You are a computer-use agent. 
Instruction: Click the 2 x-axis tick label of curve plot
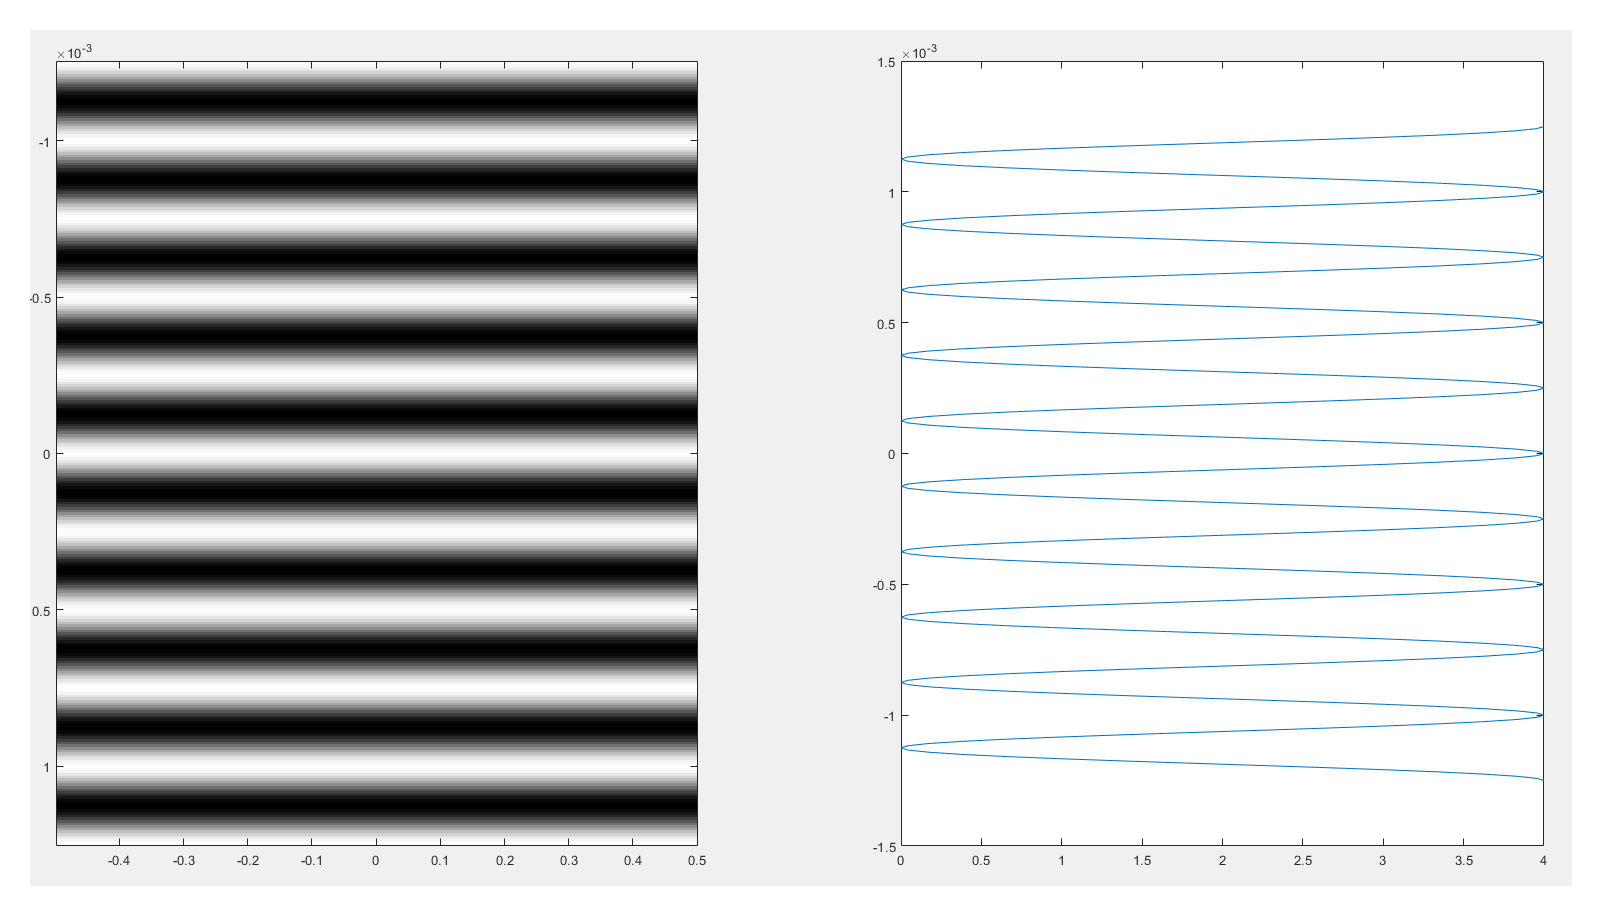click(x=1222, y=860)
